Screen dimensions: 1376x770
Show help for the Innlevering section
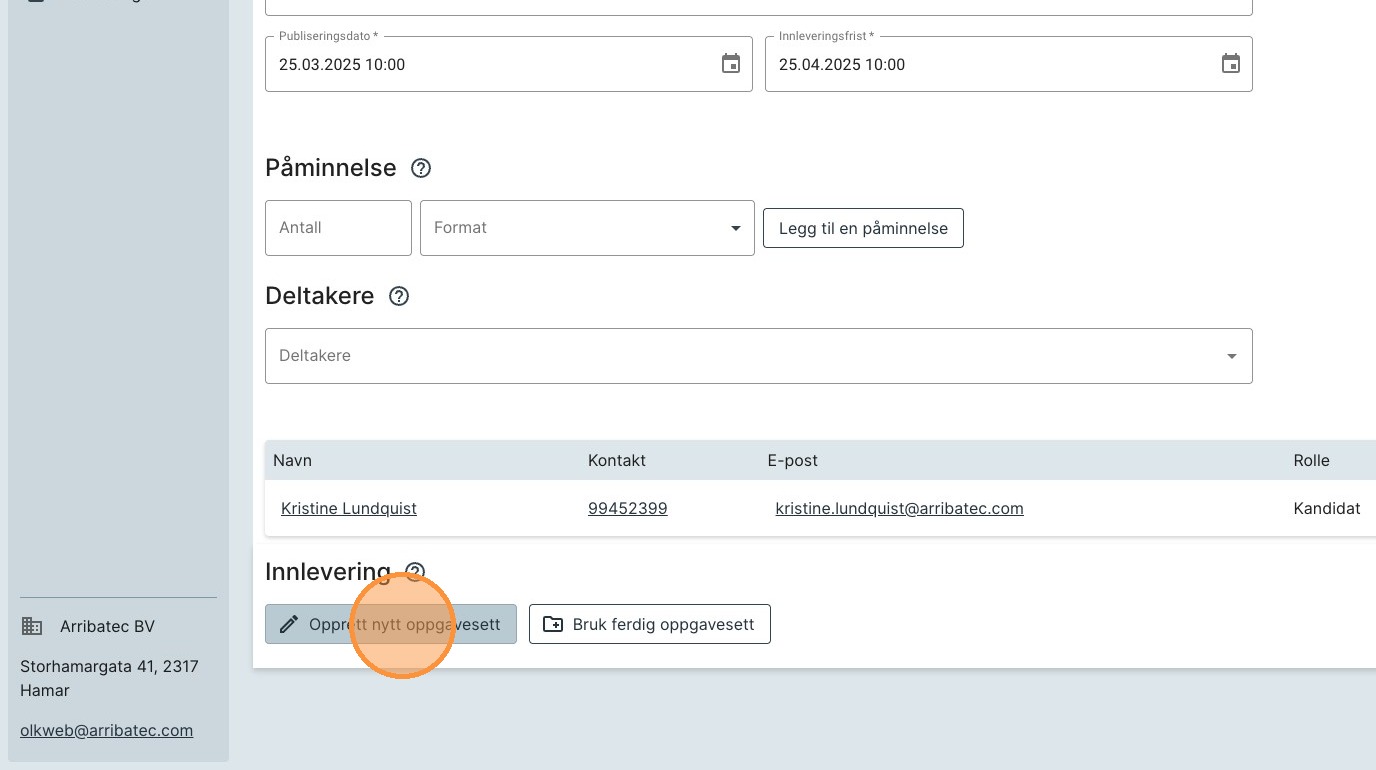(415, 572)
